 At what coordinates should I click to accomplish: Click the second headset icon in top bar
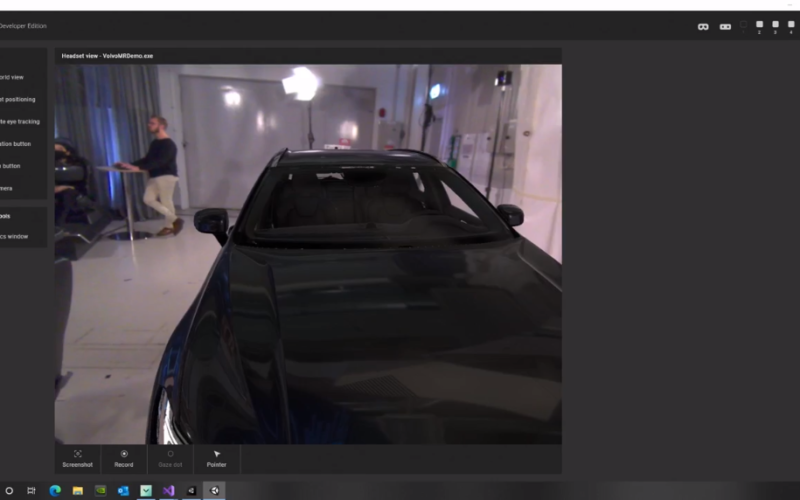(x=725, y=26)
